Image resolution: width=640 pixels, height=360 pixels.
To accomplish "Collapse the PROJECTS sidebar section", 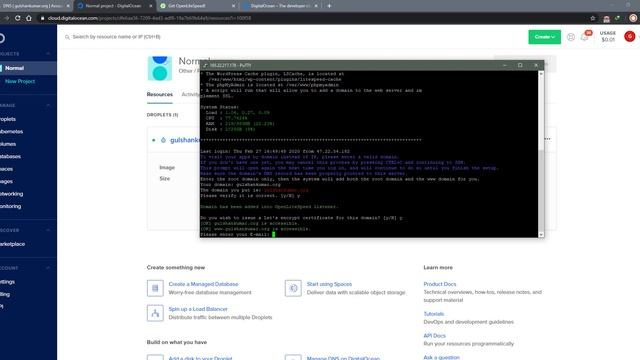I will 48,54.
